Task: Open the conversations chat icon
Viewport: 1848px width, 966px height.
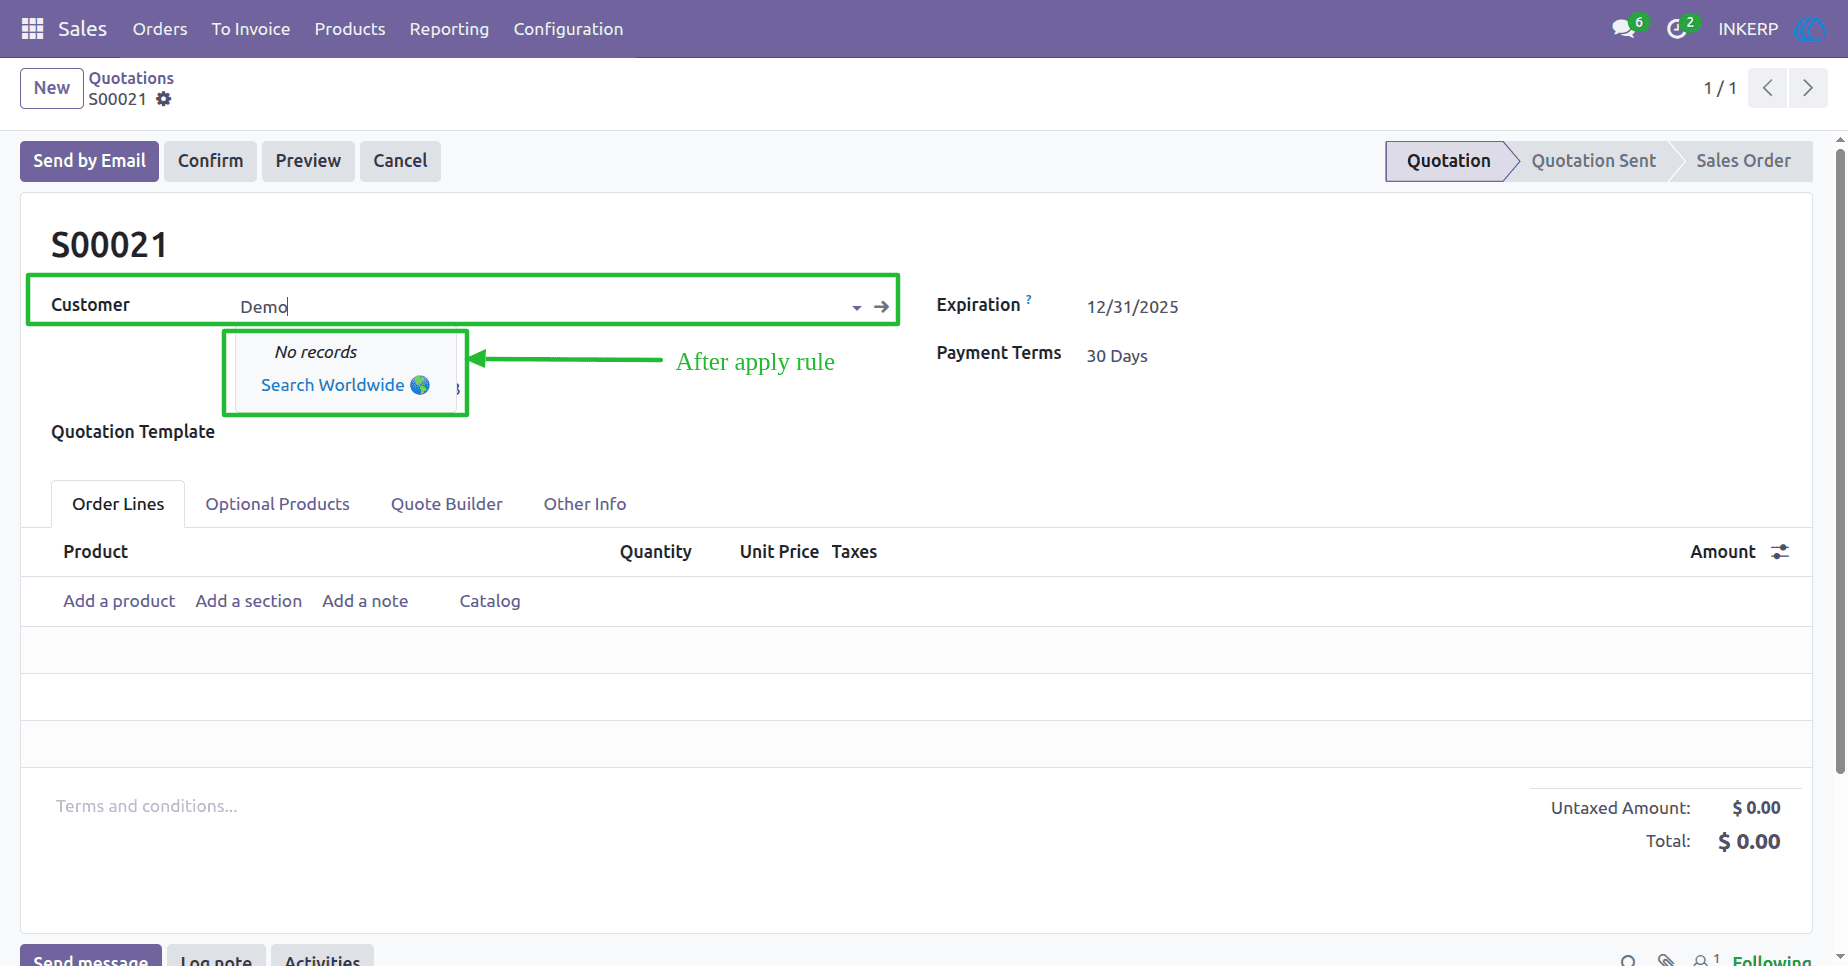Action: point(1624,29)
